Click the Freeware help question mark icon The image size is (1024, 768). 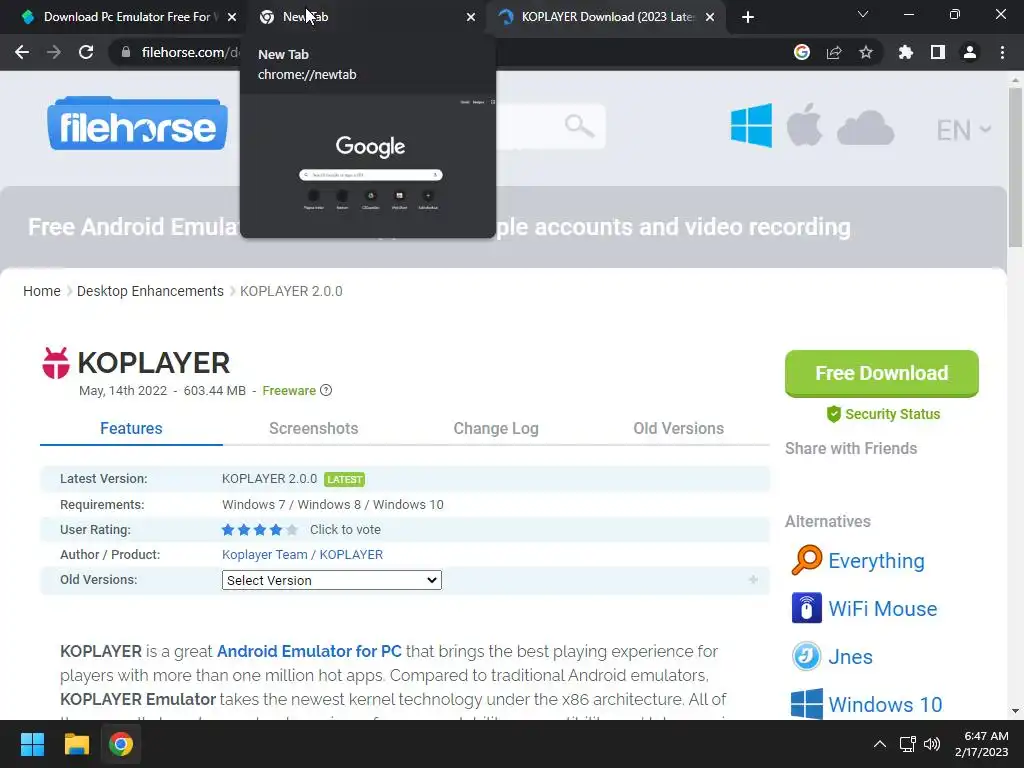tap(326, 390)
